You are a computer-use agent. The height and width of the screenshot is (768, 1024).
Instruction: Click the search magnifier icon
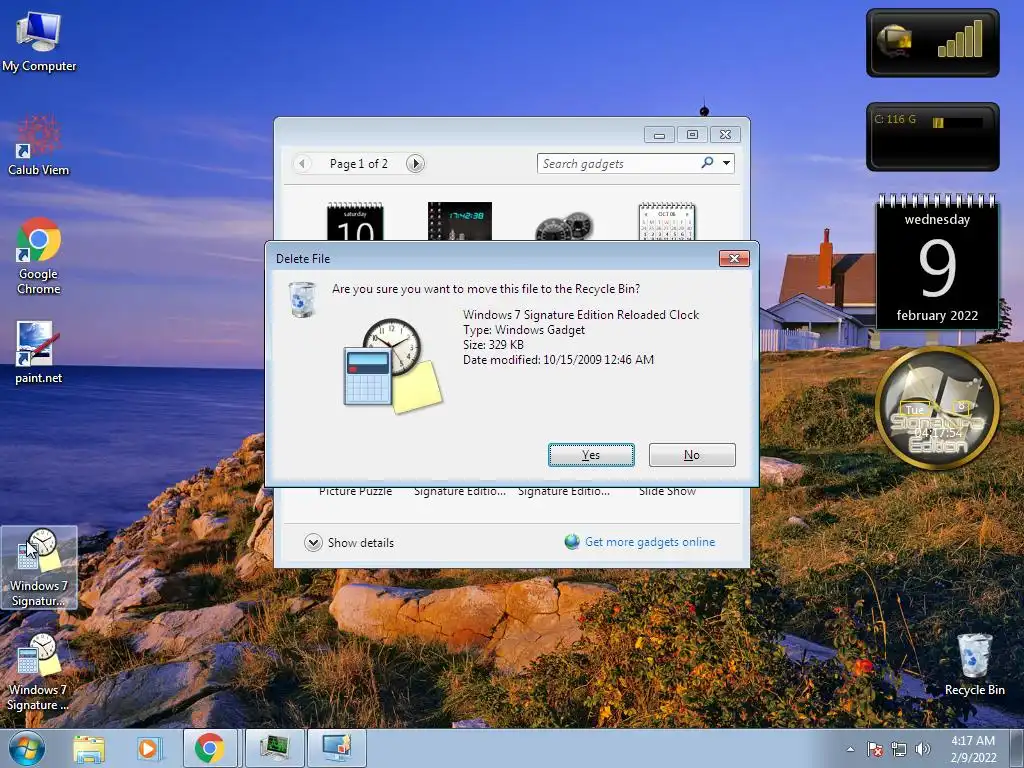pyautogui.click(x=707, y=163)
